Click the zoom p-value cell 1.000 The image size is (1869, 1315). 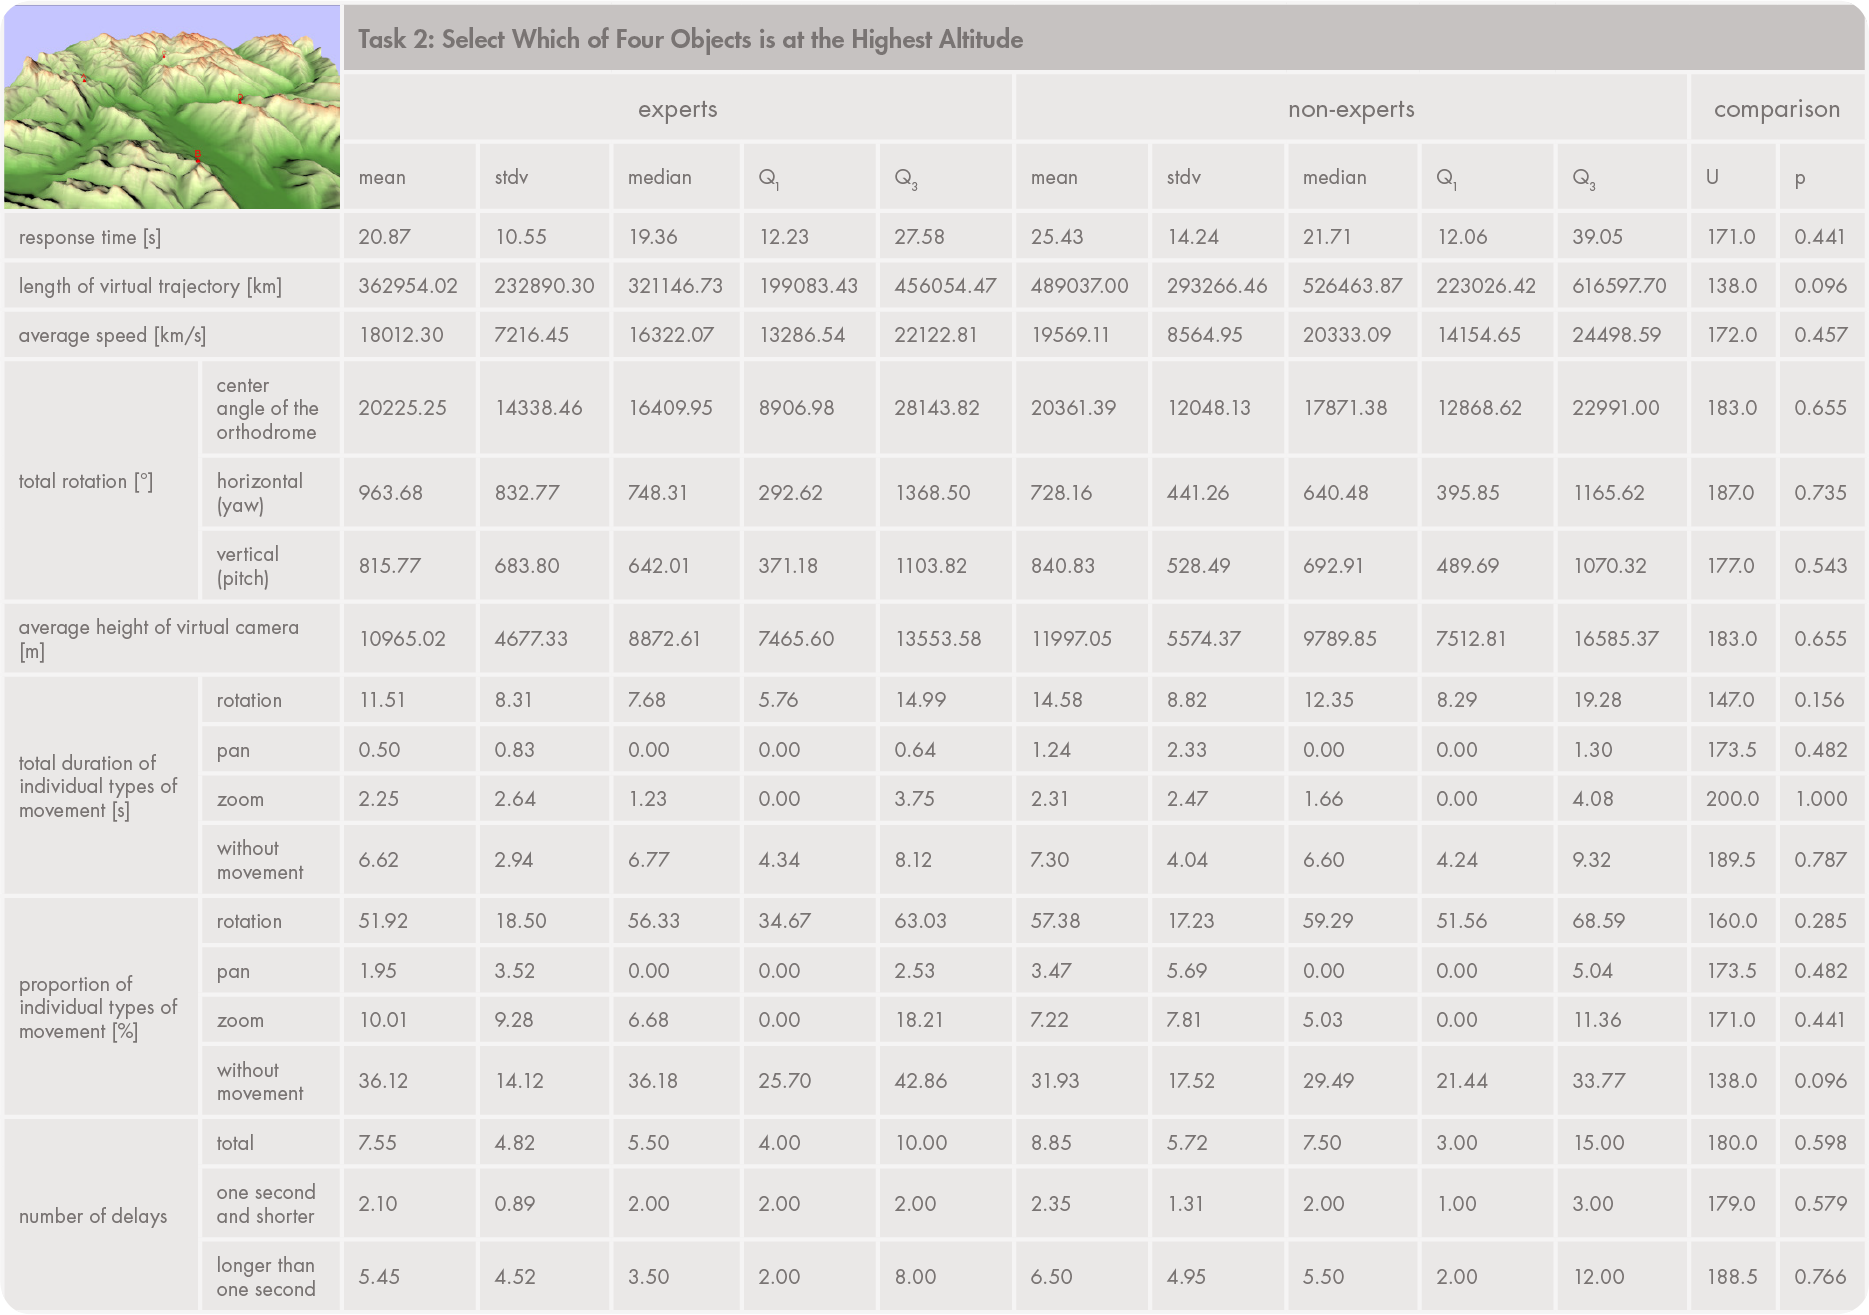(1820, 798)
